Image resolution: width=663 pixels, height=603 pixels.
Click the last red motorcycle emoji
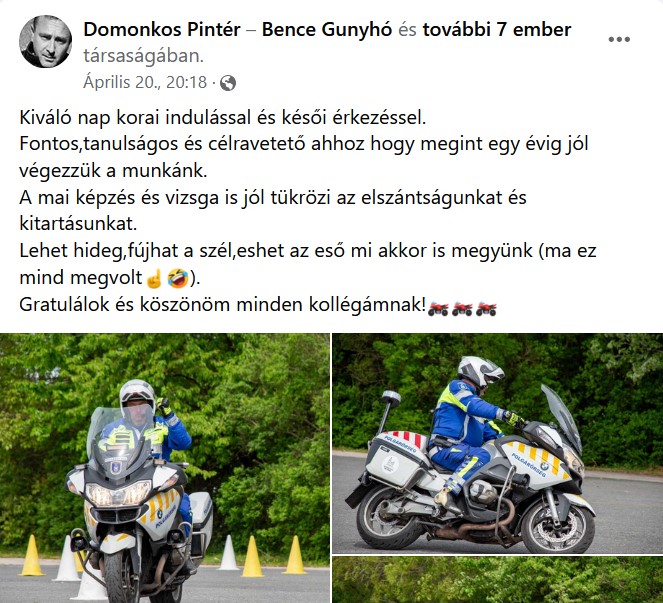[x=486, y=309]
